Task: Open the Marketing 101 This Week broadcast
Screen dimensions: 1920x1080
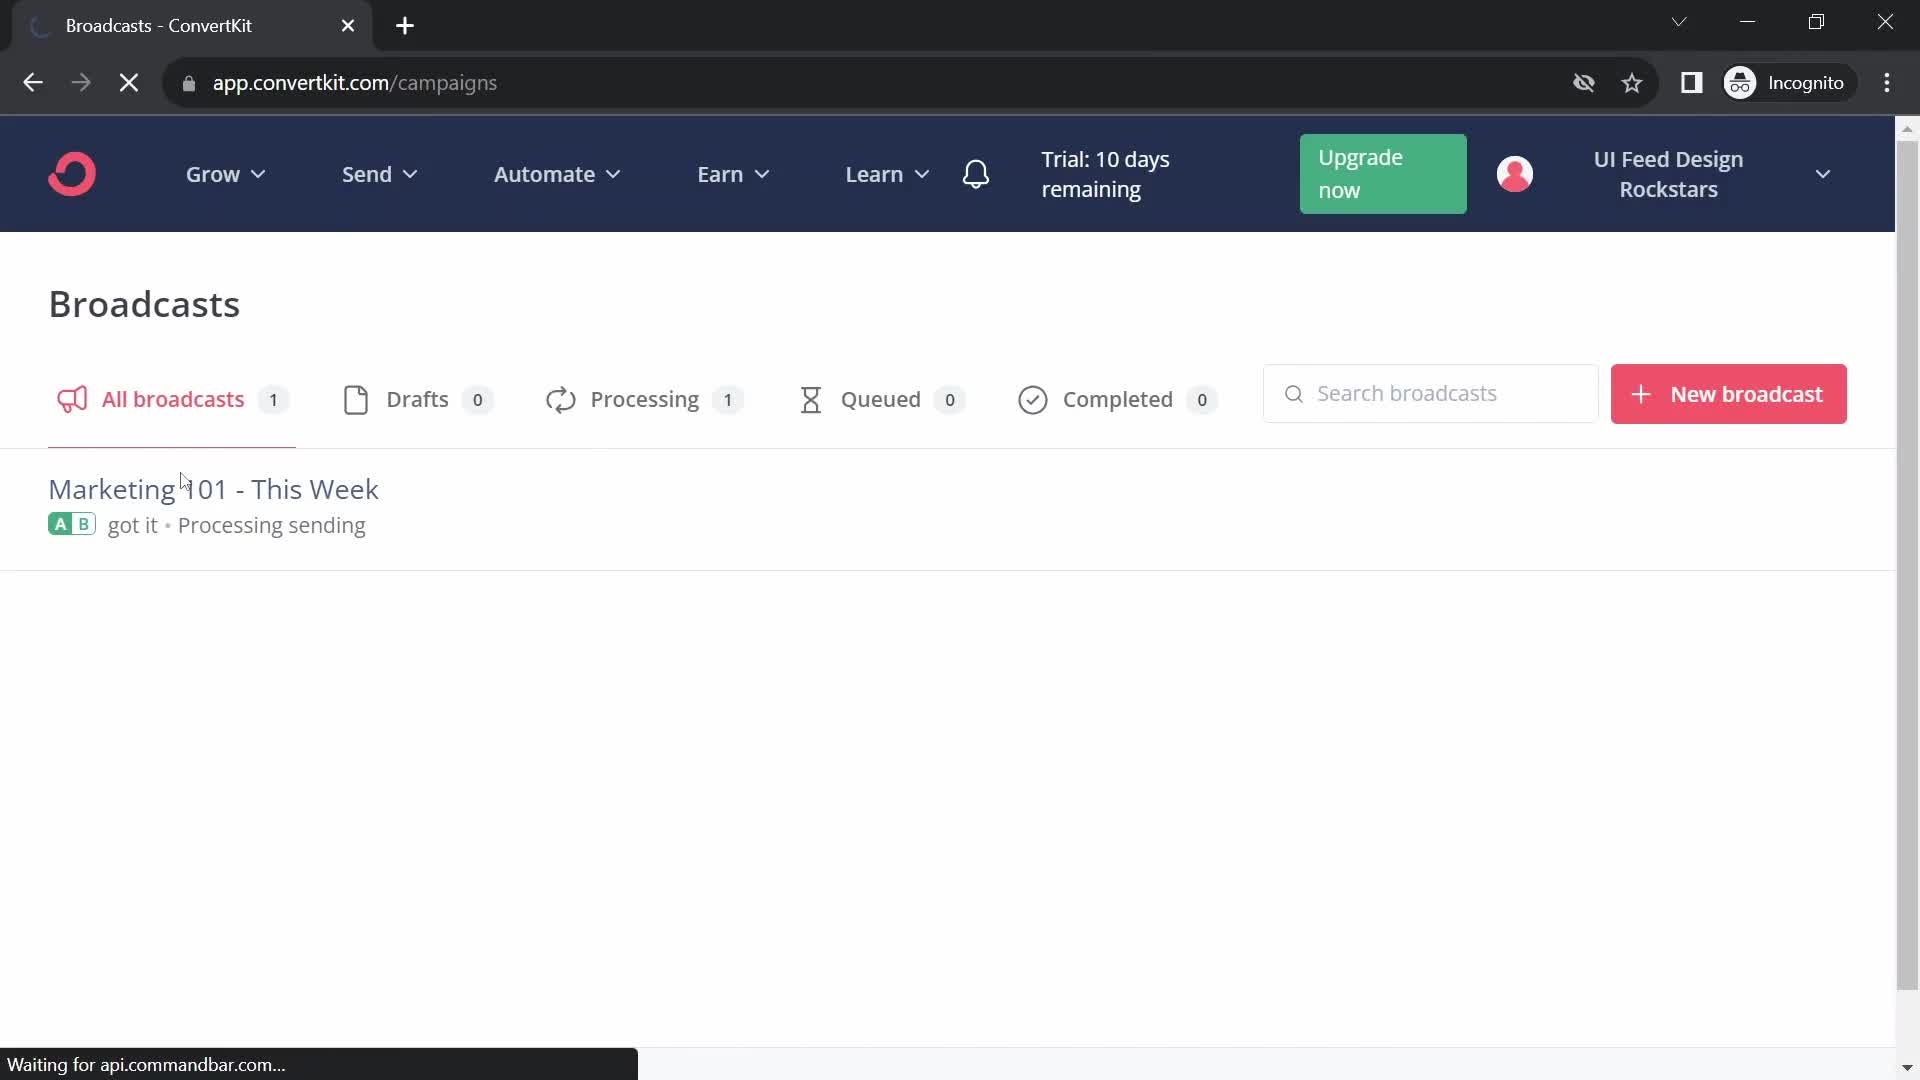Action: 214,488
